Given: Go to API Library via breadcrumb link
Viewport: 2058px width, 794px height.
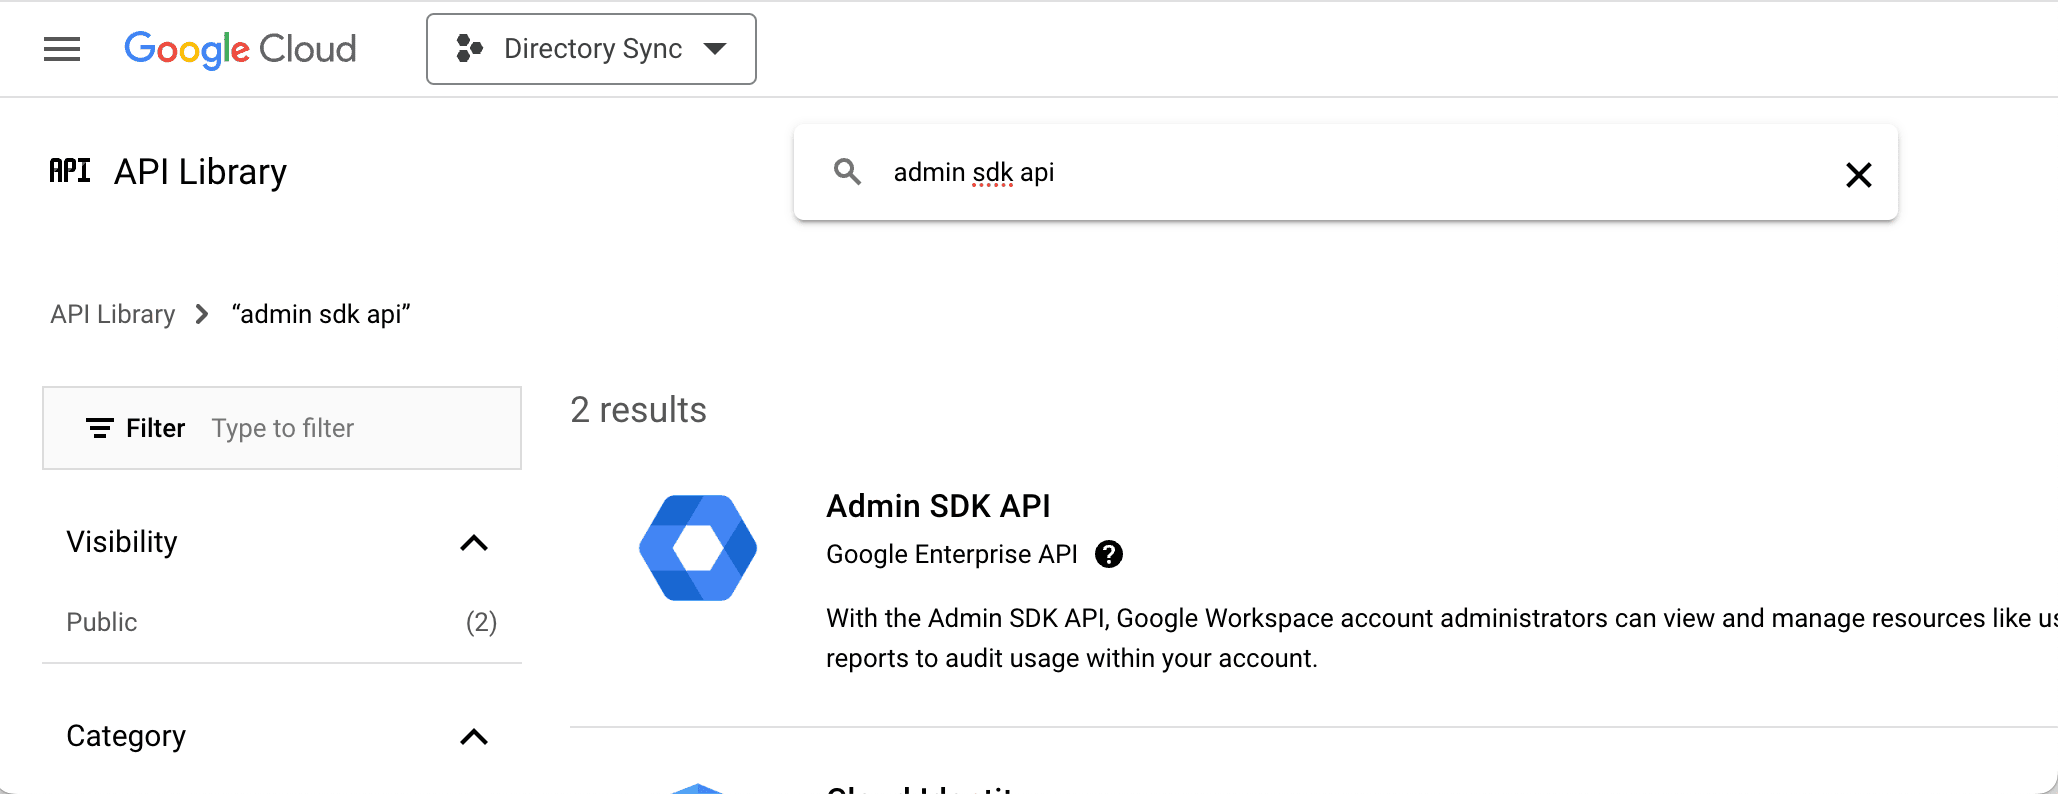Looking at the screenshot, I should tap(113, 314).
